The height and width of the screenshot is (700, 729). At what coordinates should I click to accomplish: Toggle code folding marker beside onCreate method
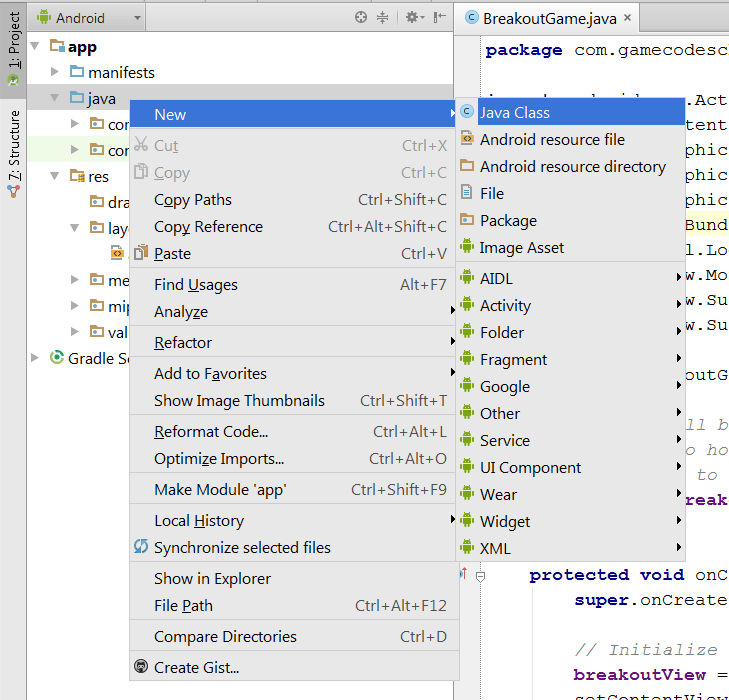(480, 577)
